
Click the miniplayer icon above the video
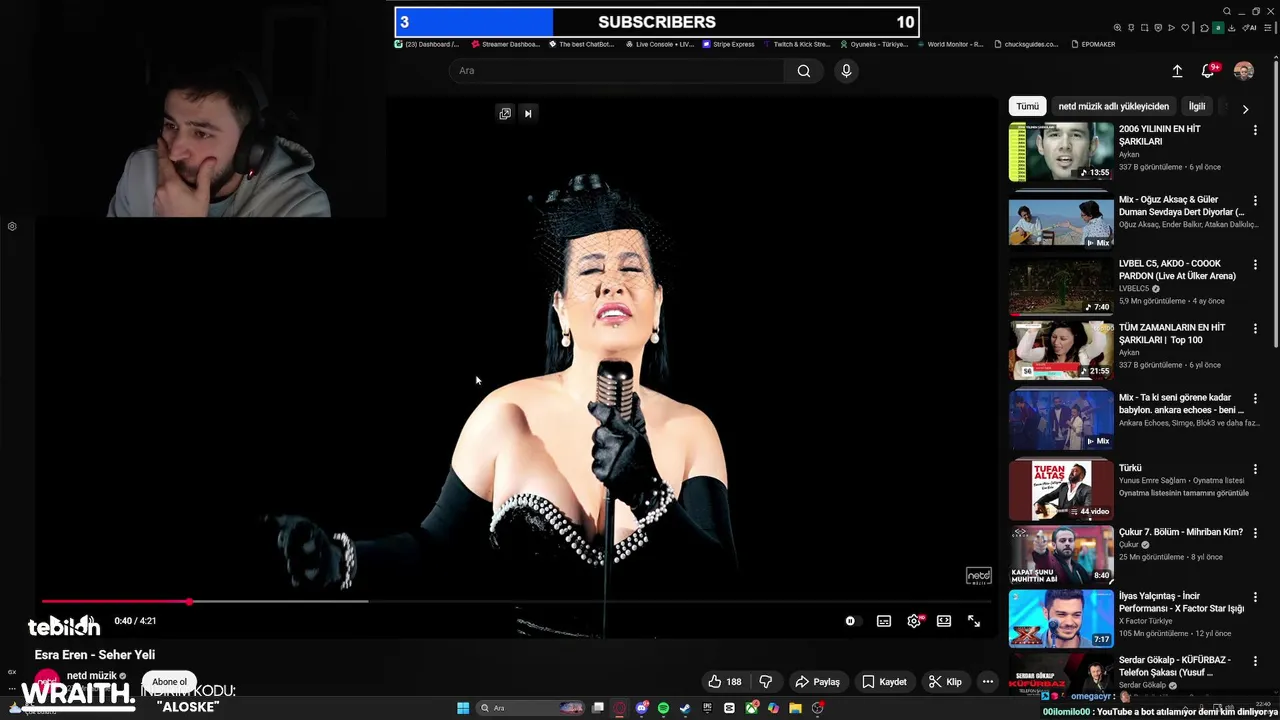point(505,113)
